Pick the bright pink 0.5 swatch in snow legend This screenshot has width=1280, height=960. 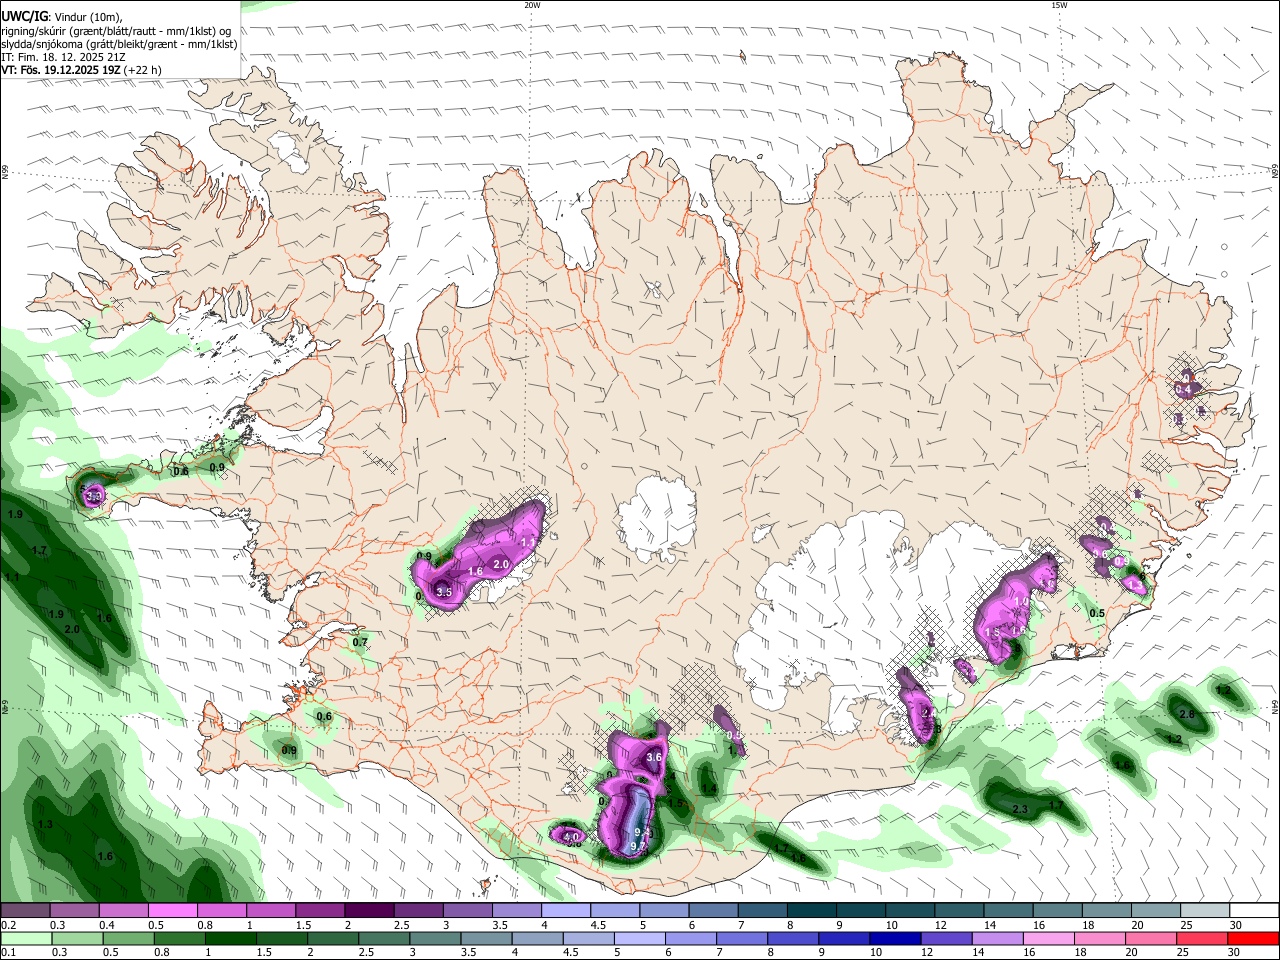point(173,911)
